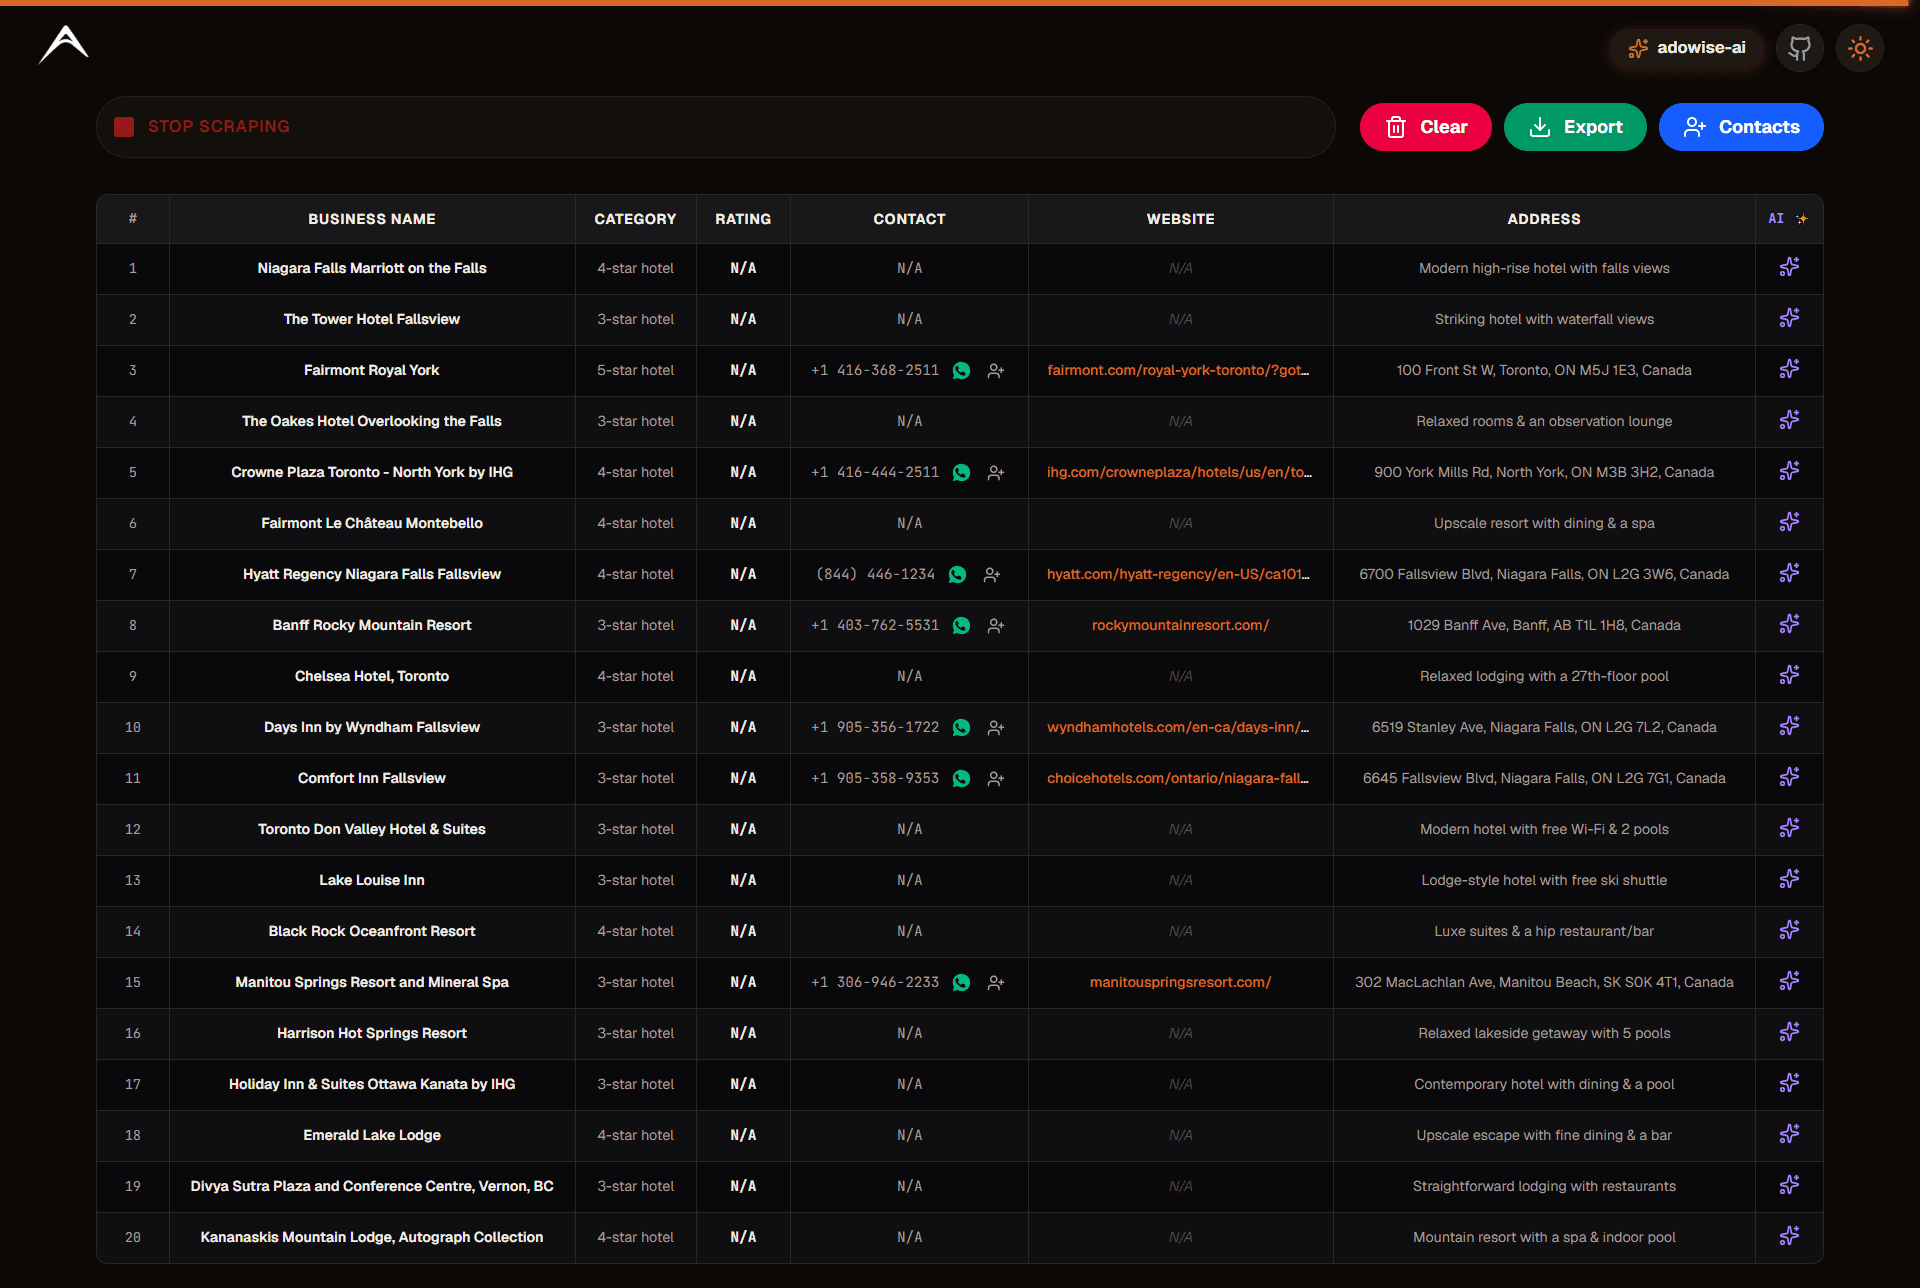The image size is (1920, 1288).
Task: Run AI analysis for The Tower Hotel Fallsview
Action: click(1789, 318)
